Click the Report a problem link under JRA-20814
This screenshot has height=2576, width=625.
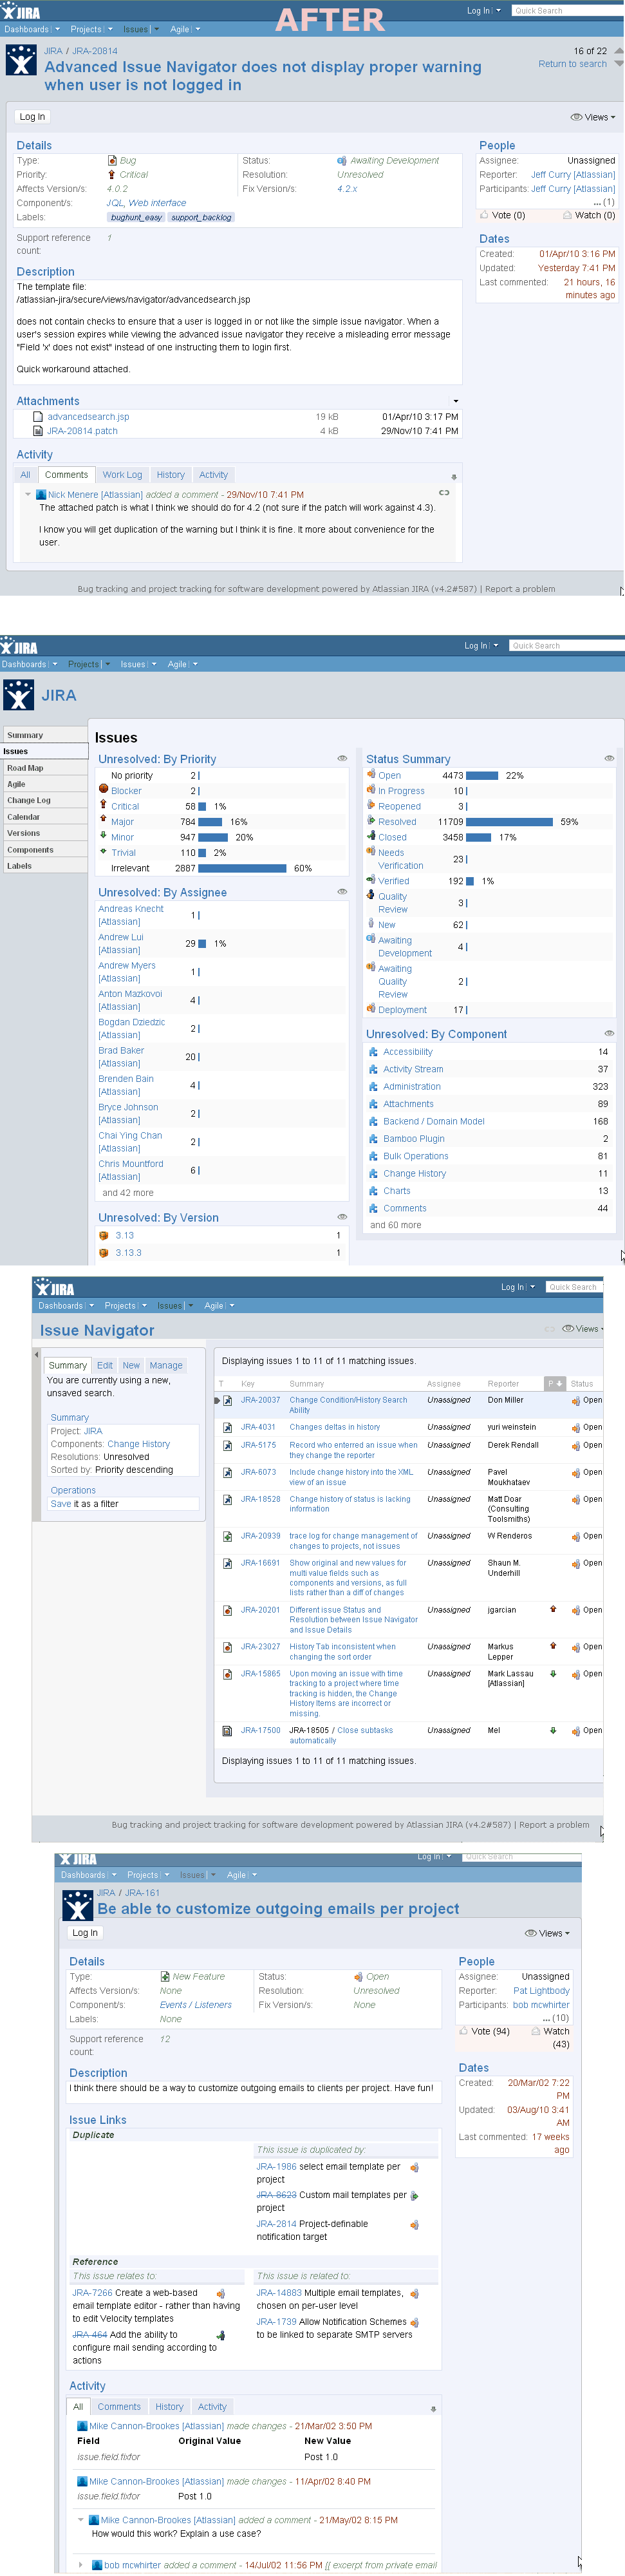tap(520, 589)
